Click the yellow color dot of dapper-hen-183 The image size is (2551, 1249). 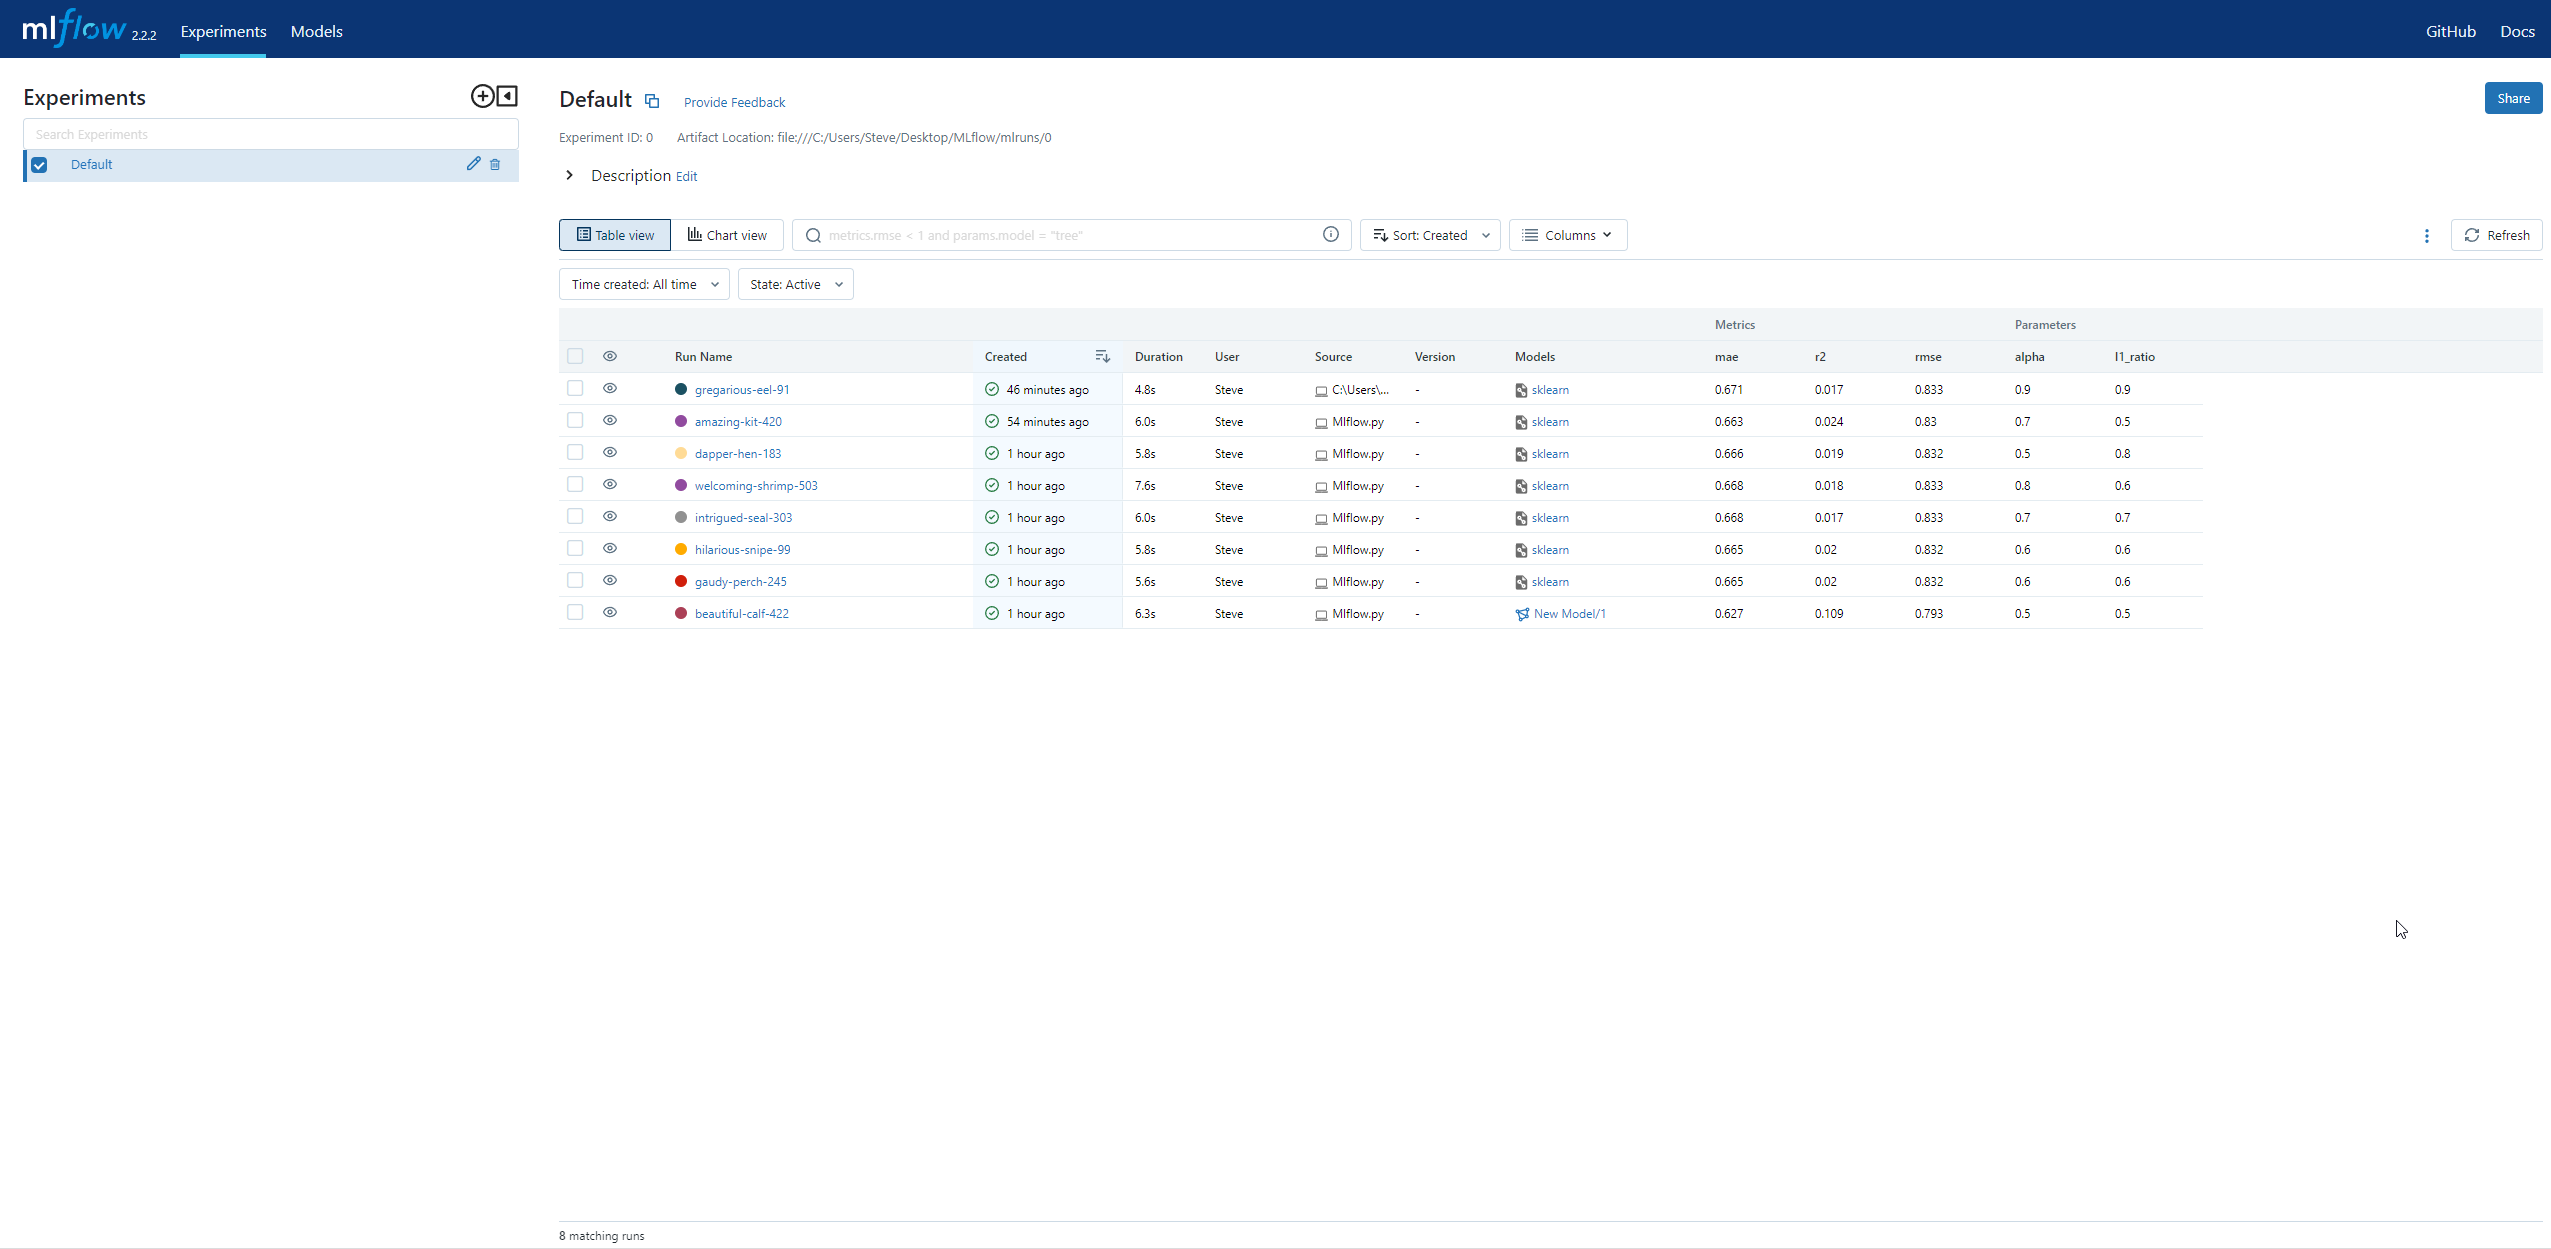point(681,453)
